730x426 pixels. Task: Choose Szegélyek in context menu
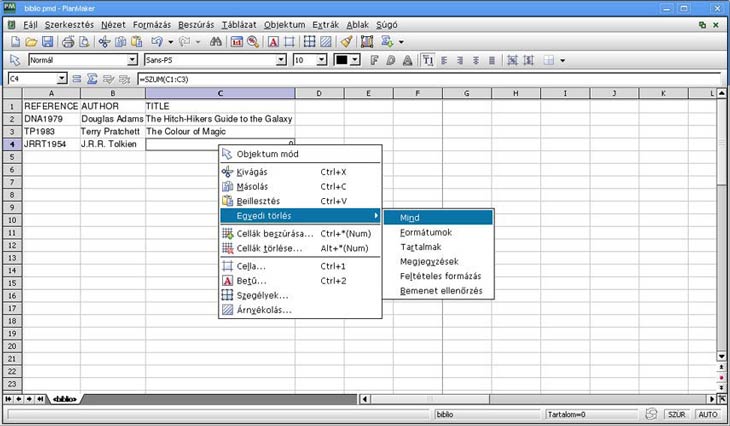click(x=300, y=295)
